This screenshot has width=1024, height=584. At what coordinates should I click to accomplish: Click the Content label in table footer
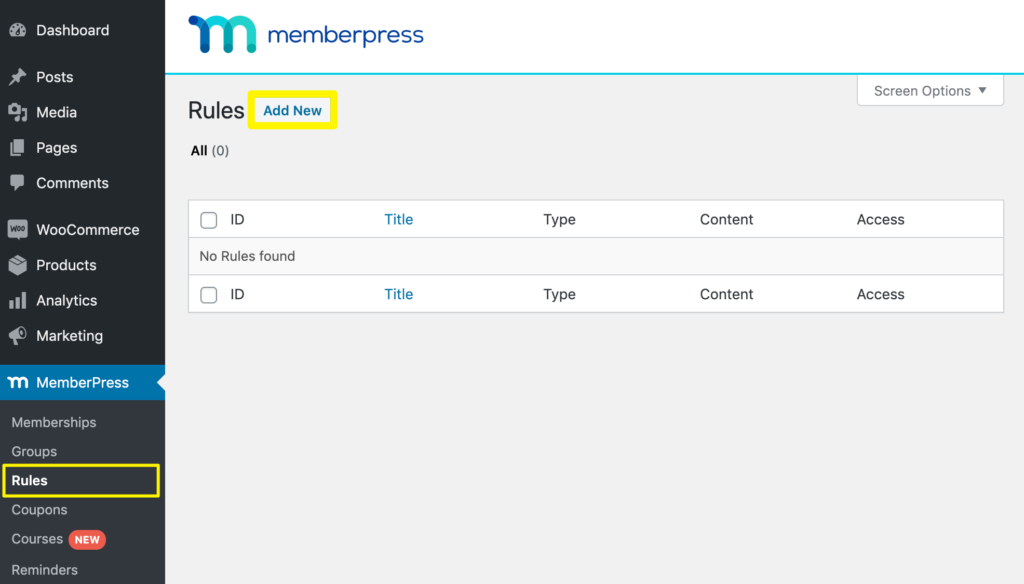coord(726,294)
